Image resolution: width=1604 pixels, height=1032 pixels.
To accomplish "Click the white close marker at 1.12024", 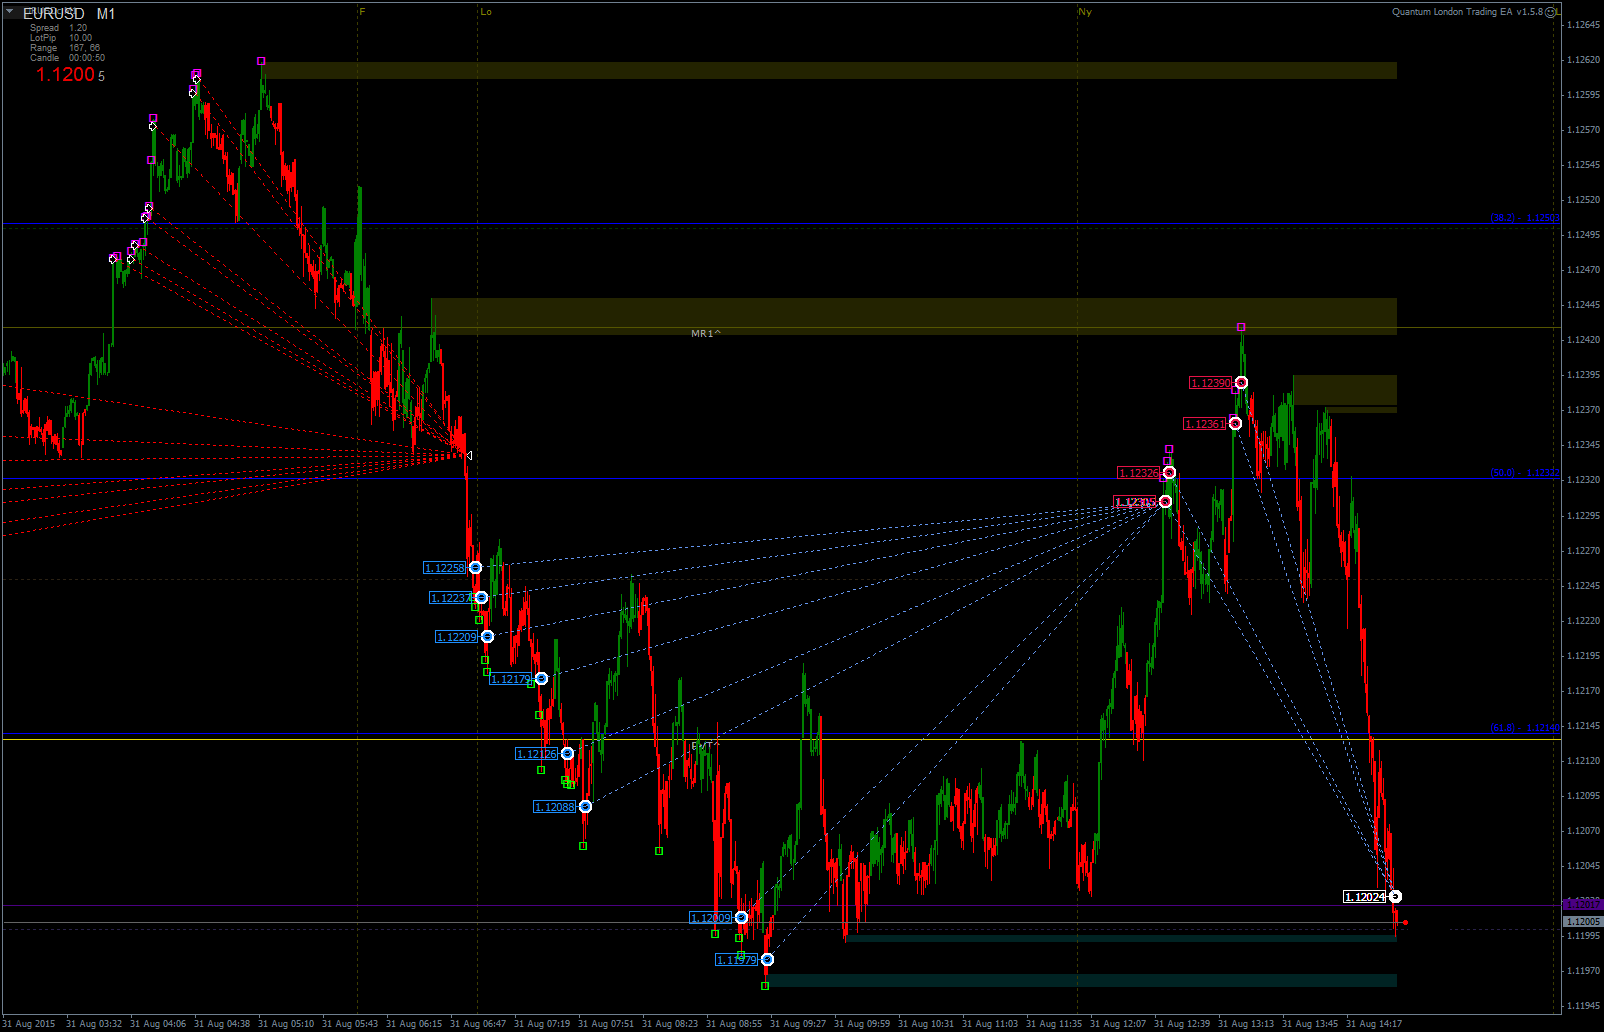I will click(1395, 897).
